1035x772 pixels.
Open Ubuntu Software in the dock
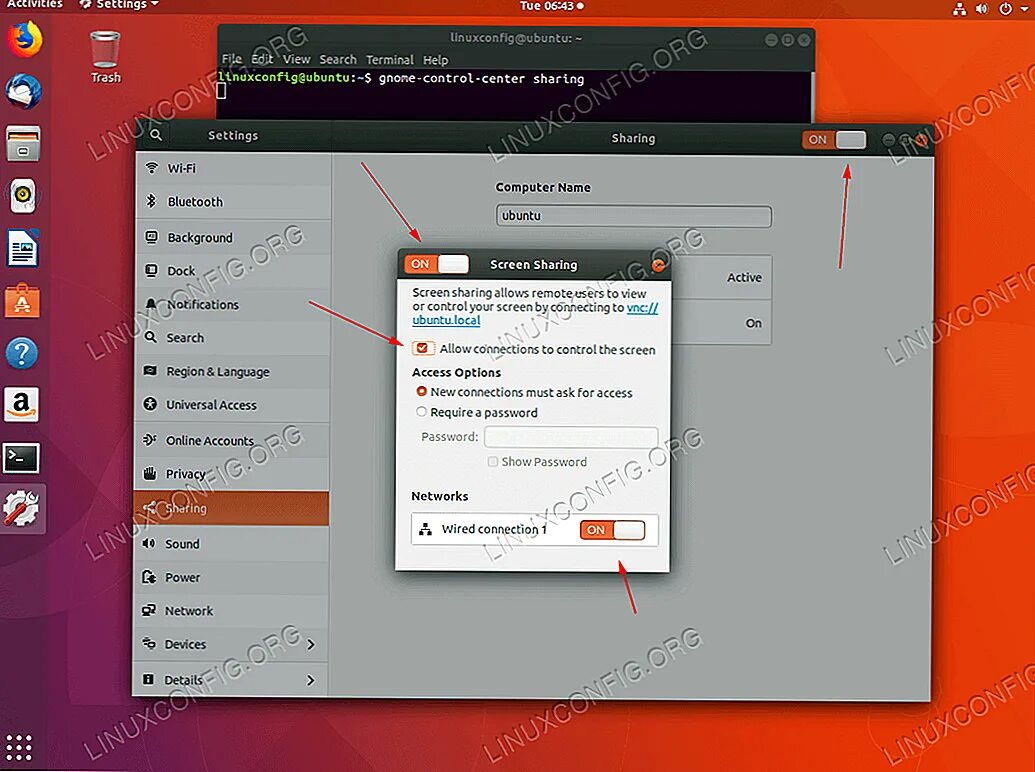22,302
